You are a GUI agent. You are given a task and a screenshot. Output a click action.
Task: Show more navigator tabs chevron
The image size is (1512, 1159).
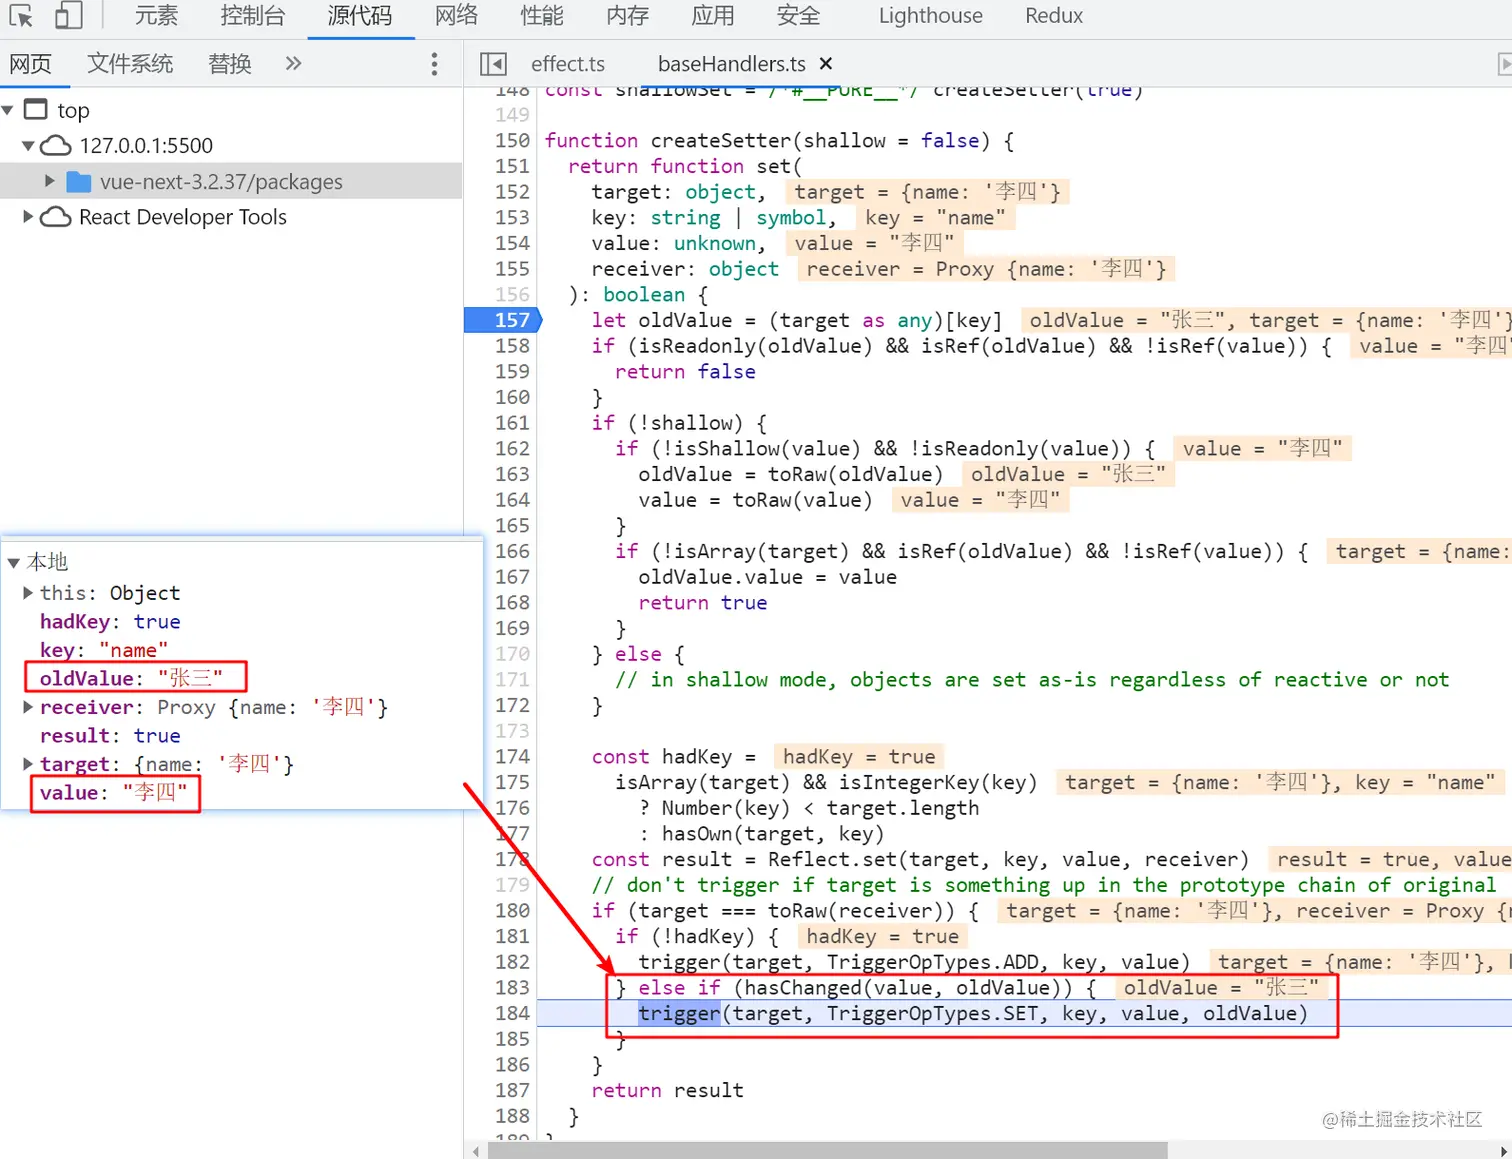click(293, 64)
